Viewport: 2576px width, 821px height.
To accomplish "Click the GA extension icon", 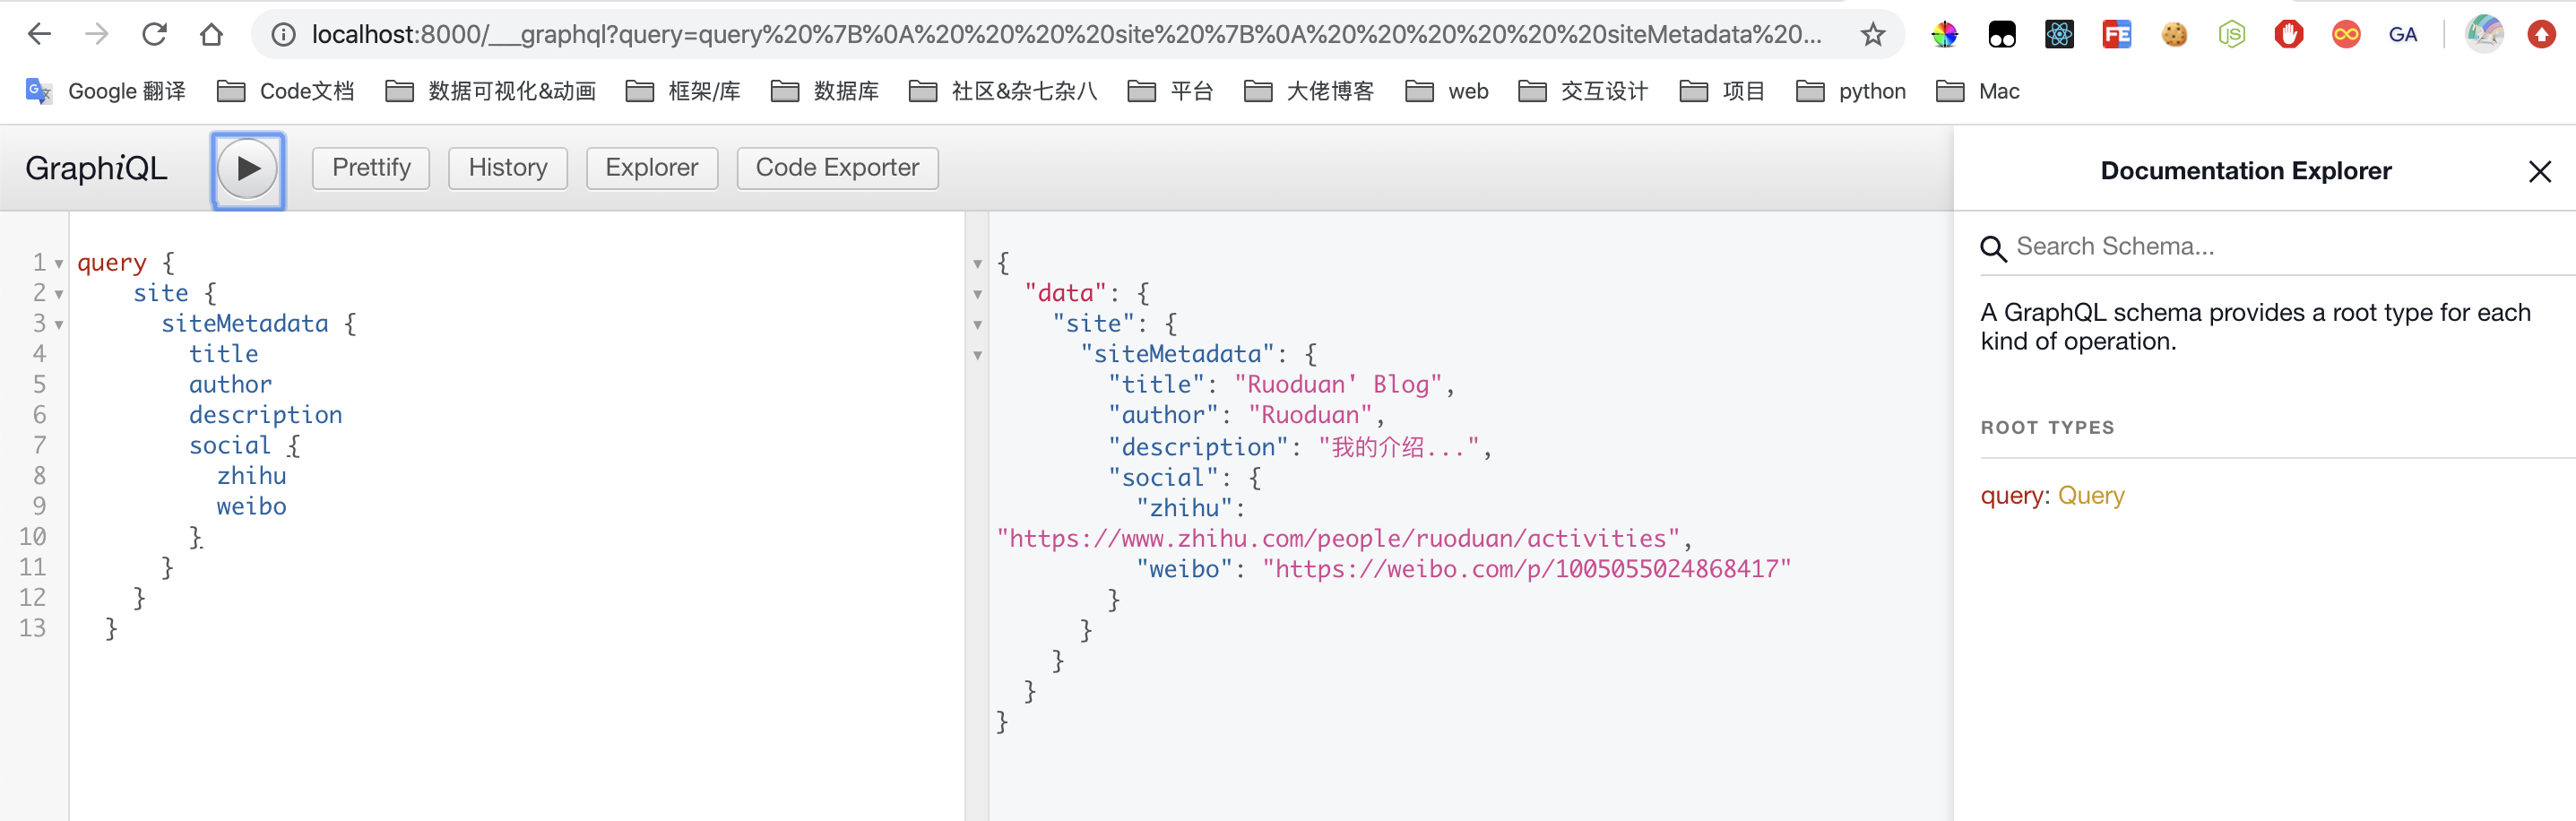I will click(x=2404, y=33).
